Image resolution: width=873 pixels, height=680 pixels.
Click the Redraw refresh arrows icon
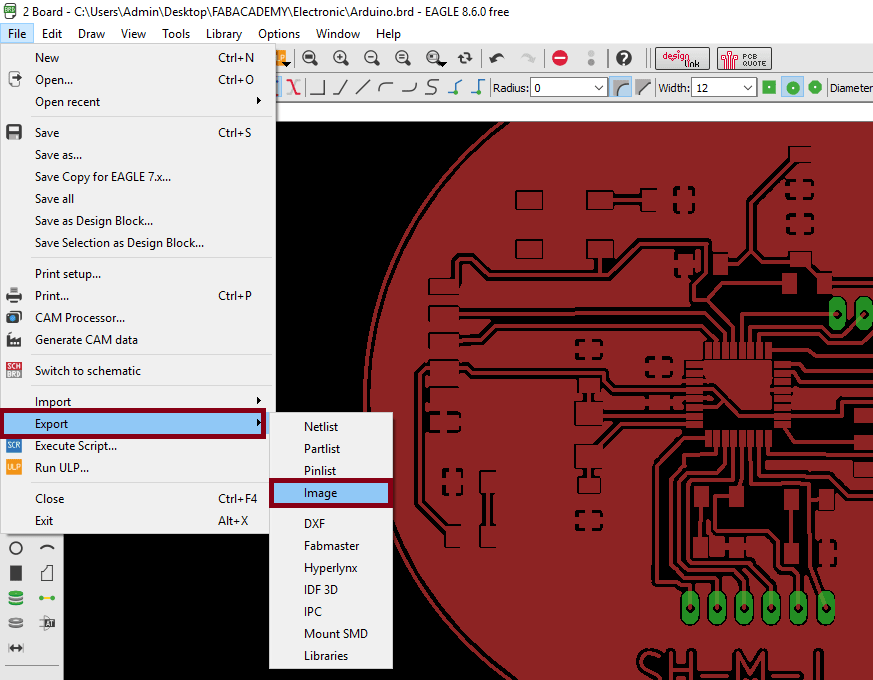[465, 58]
